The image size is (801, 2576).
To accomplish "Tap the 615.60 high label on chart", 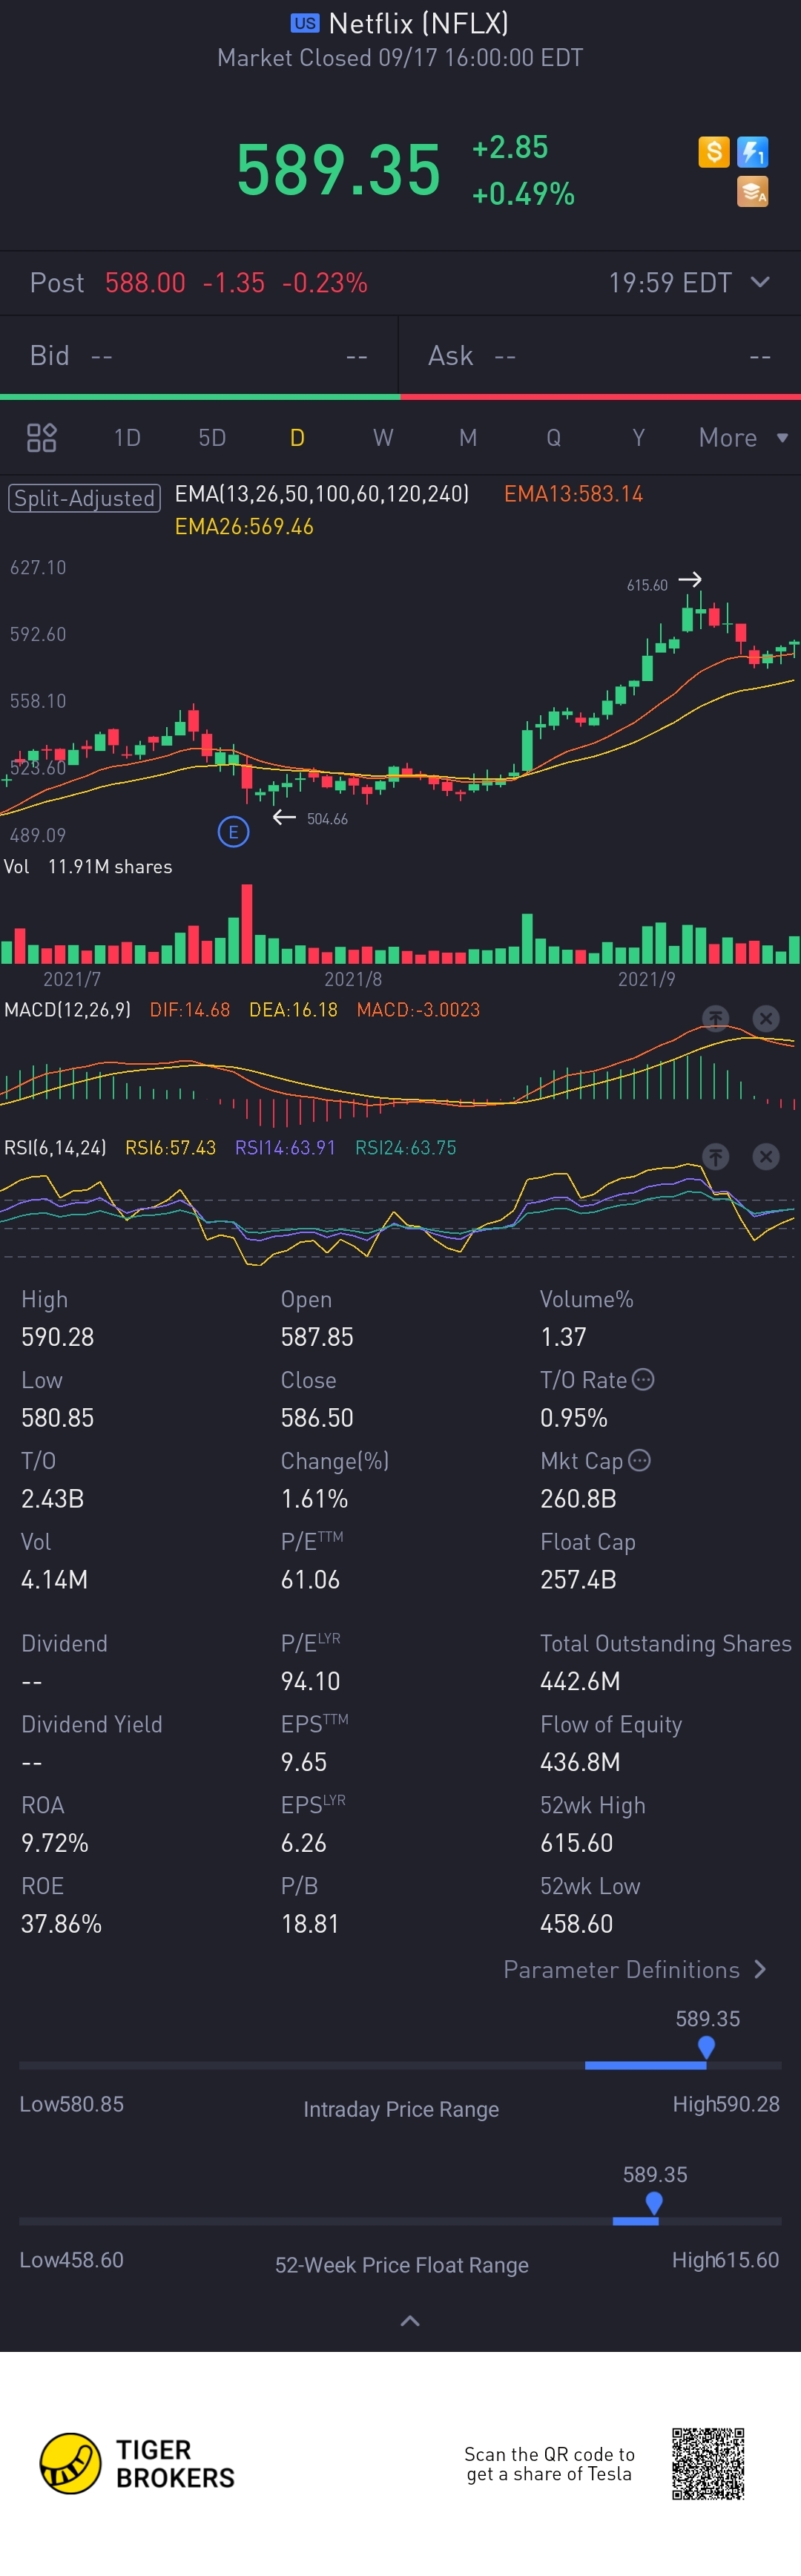I will click(x=647, y=585).
